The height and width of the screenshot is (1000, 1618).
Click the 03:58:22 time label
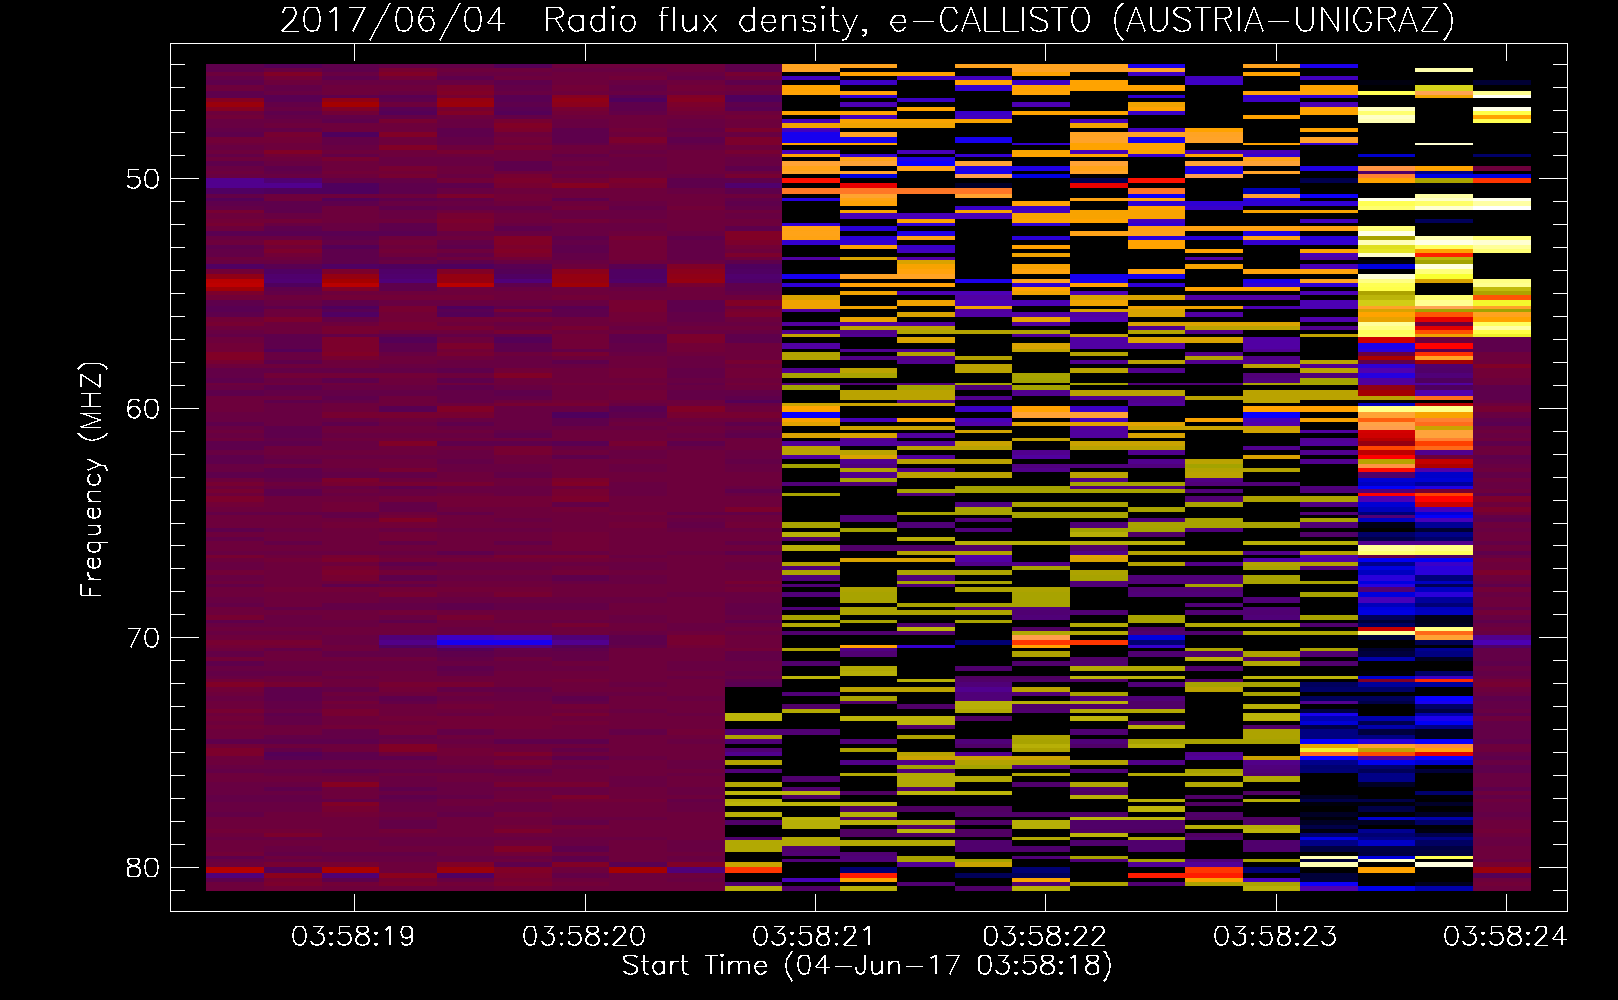point(1044,937)
